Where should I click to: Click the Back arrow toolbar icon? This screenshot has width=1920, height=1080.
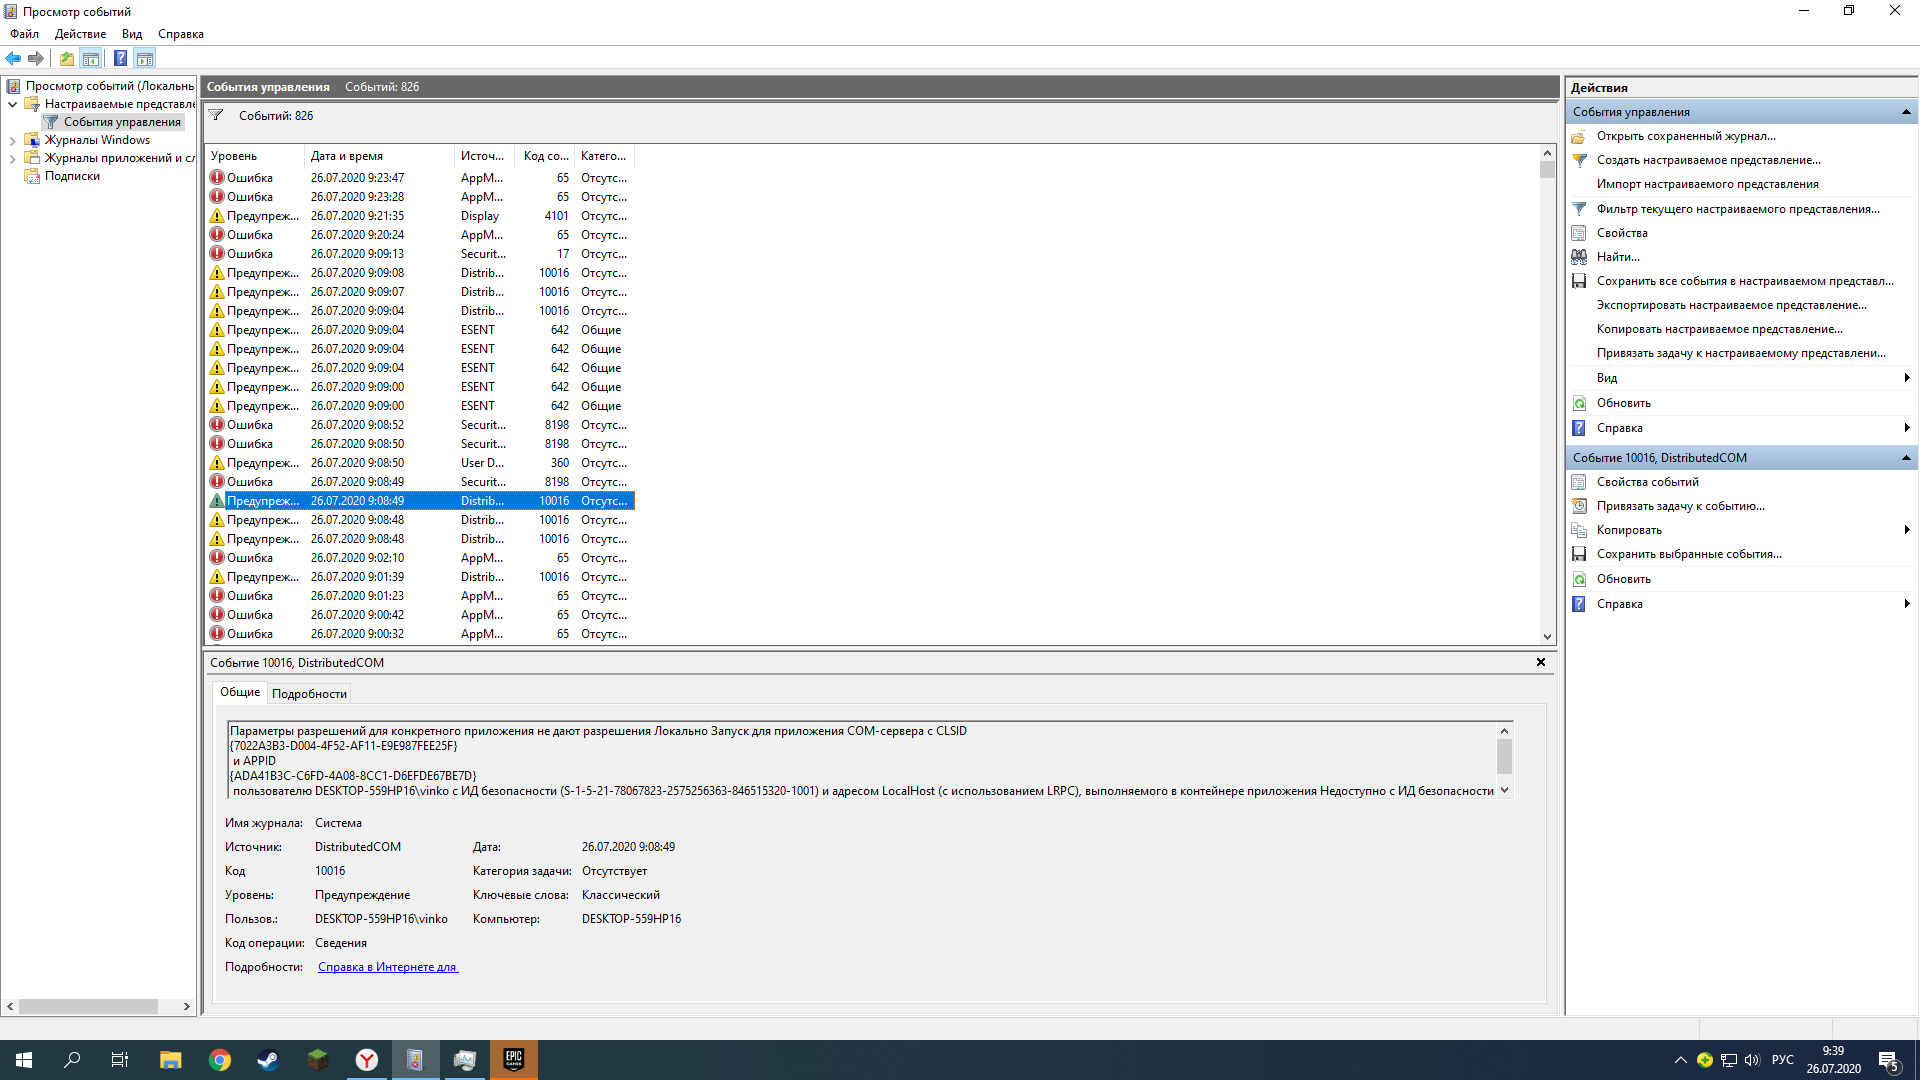[x=13, y=58]
